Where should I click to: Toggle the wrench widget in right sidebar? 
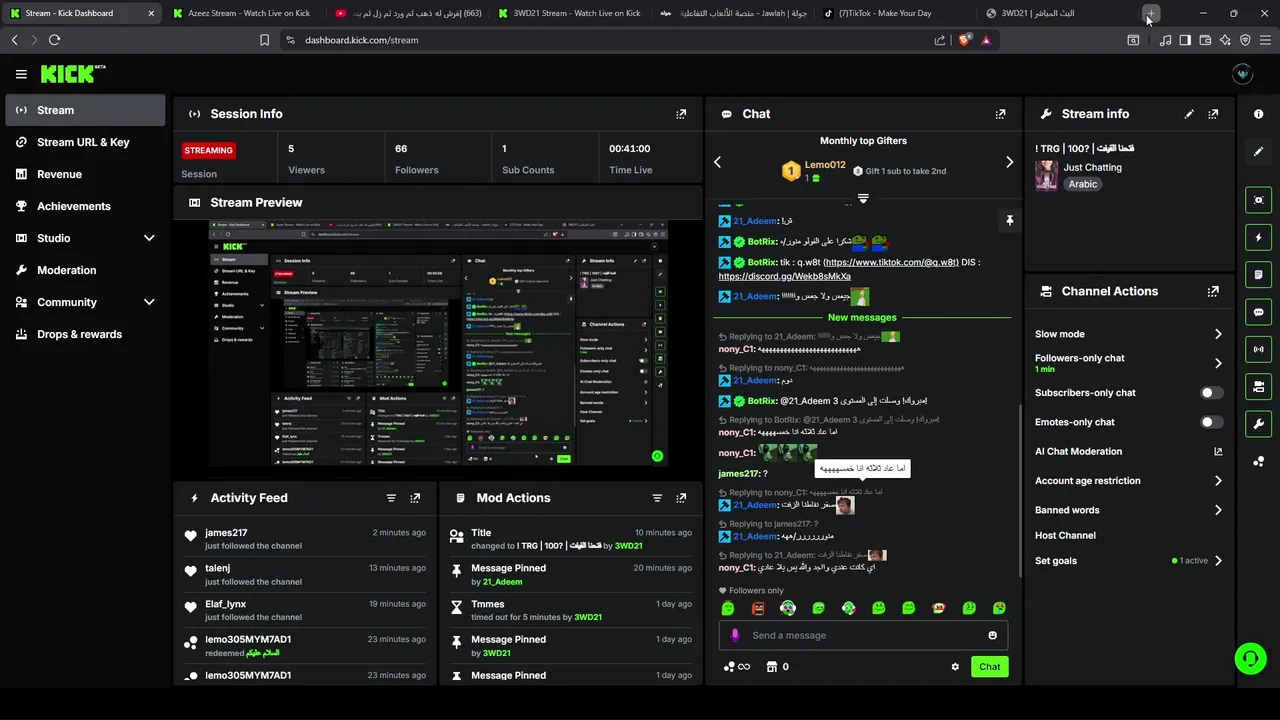(x=1258, y=423)
